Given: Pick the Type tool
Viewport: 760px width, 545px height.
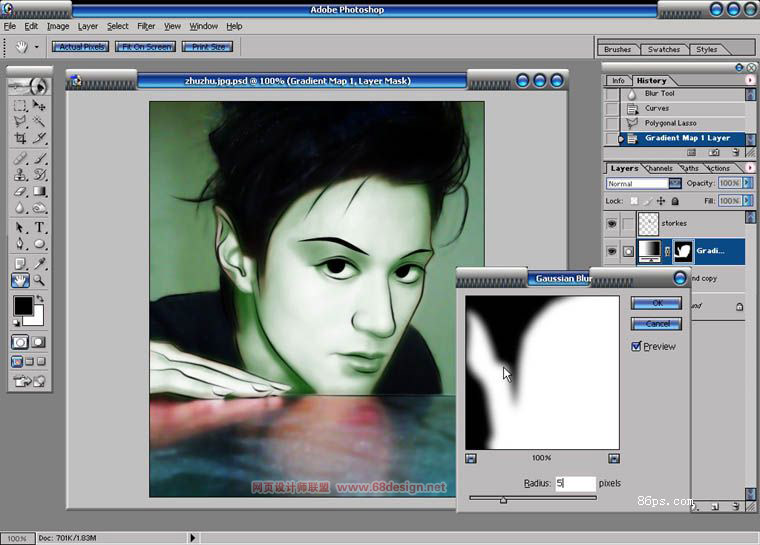Looking at the screenshot, I should pos(40,227).
